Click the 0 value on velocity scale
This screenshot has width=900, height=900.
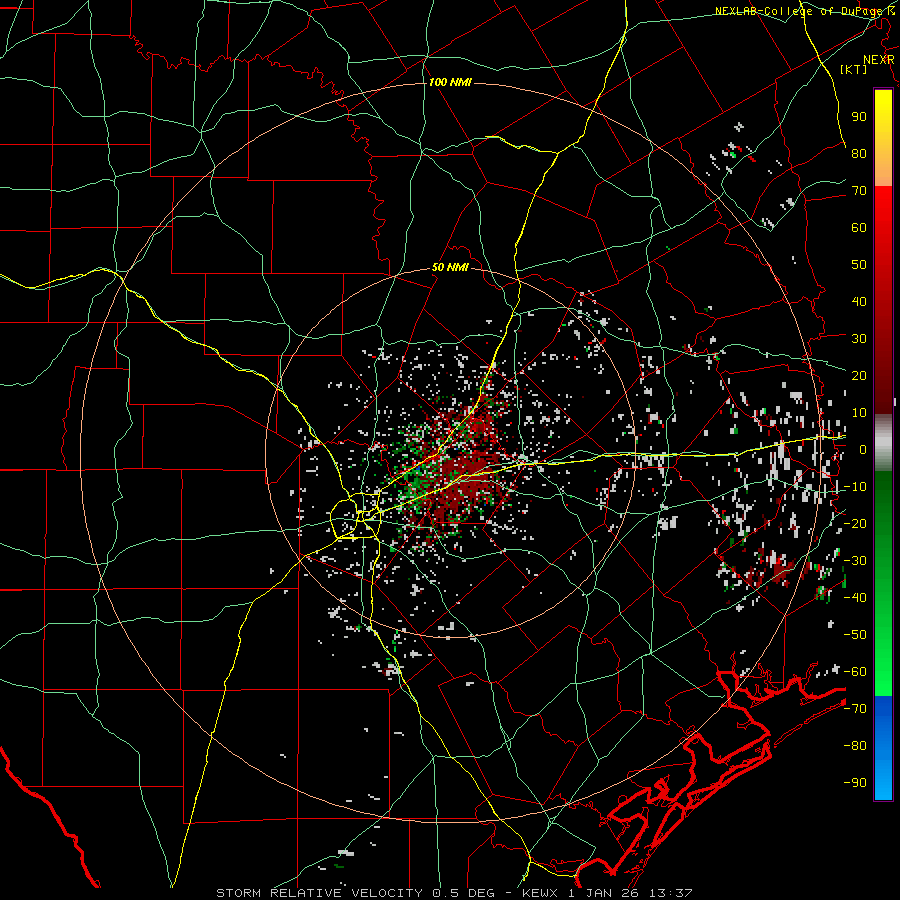[863, 450]
